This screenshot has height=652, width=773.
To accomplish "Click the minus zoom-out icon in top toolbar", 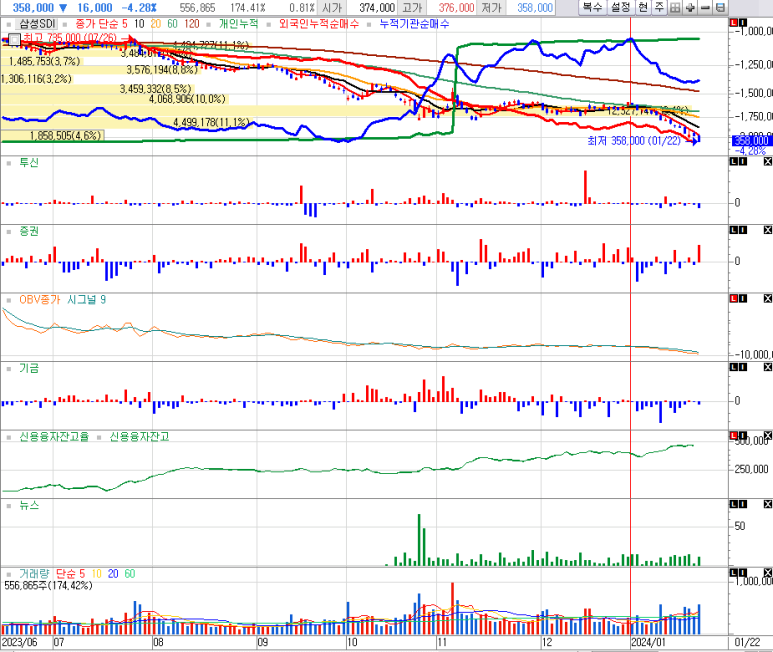I will [705, 7].
